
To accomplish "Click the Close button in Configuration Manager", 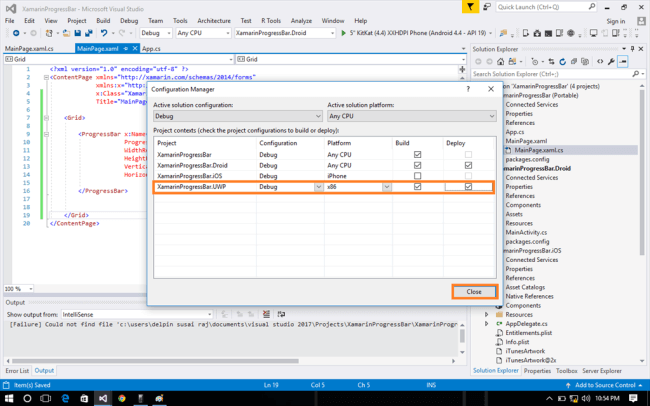I will coord(473,291).
